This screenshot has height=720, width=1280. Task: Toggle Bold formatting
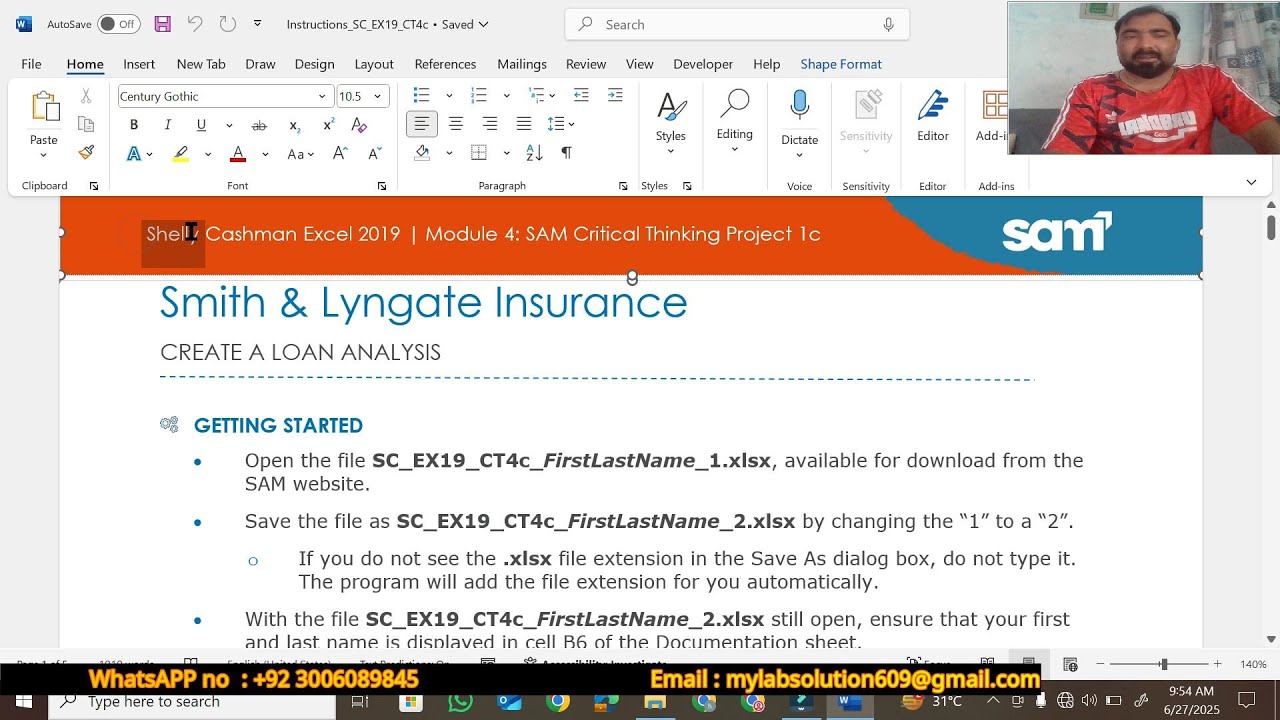coord(134,125)
